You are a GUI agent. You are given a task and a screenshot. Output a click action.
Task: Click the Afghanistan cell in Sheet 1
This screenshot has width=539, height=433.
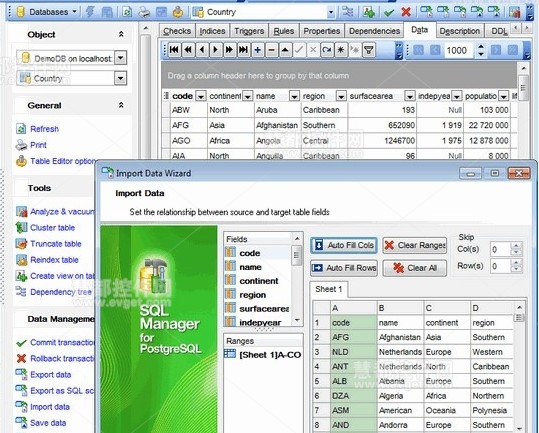coord(400,337)
